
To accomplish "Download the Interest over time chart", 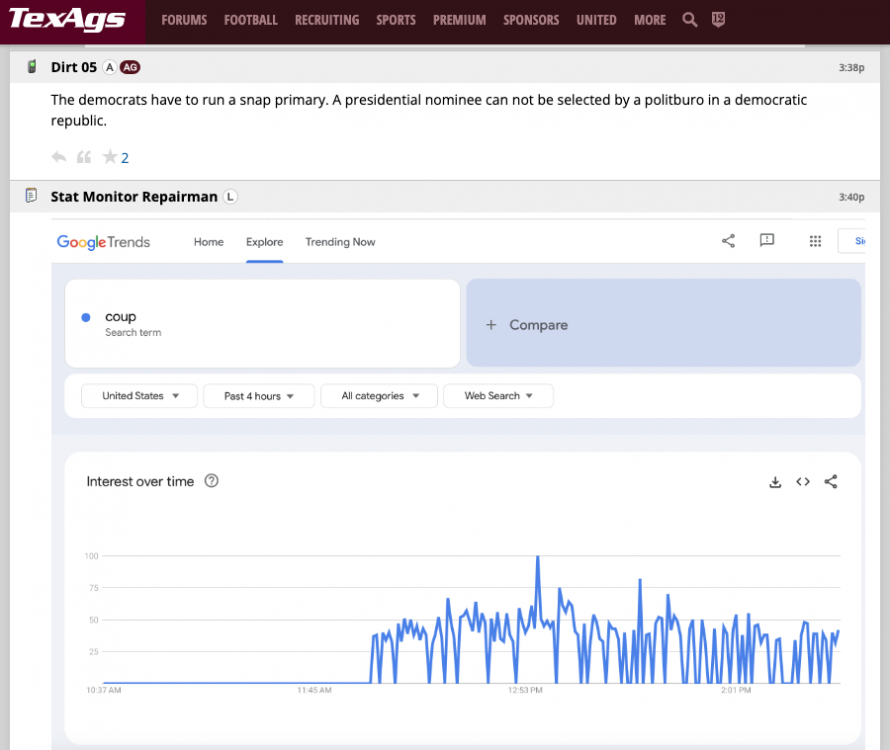I will coord(774,482).
